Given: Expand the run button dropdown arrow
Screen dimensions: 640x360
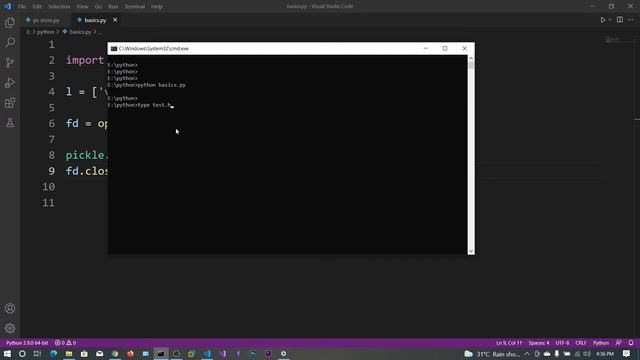Looking at the screenshot, I should click(x=610, y=20).
